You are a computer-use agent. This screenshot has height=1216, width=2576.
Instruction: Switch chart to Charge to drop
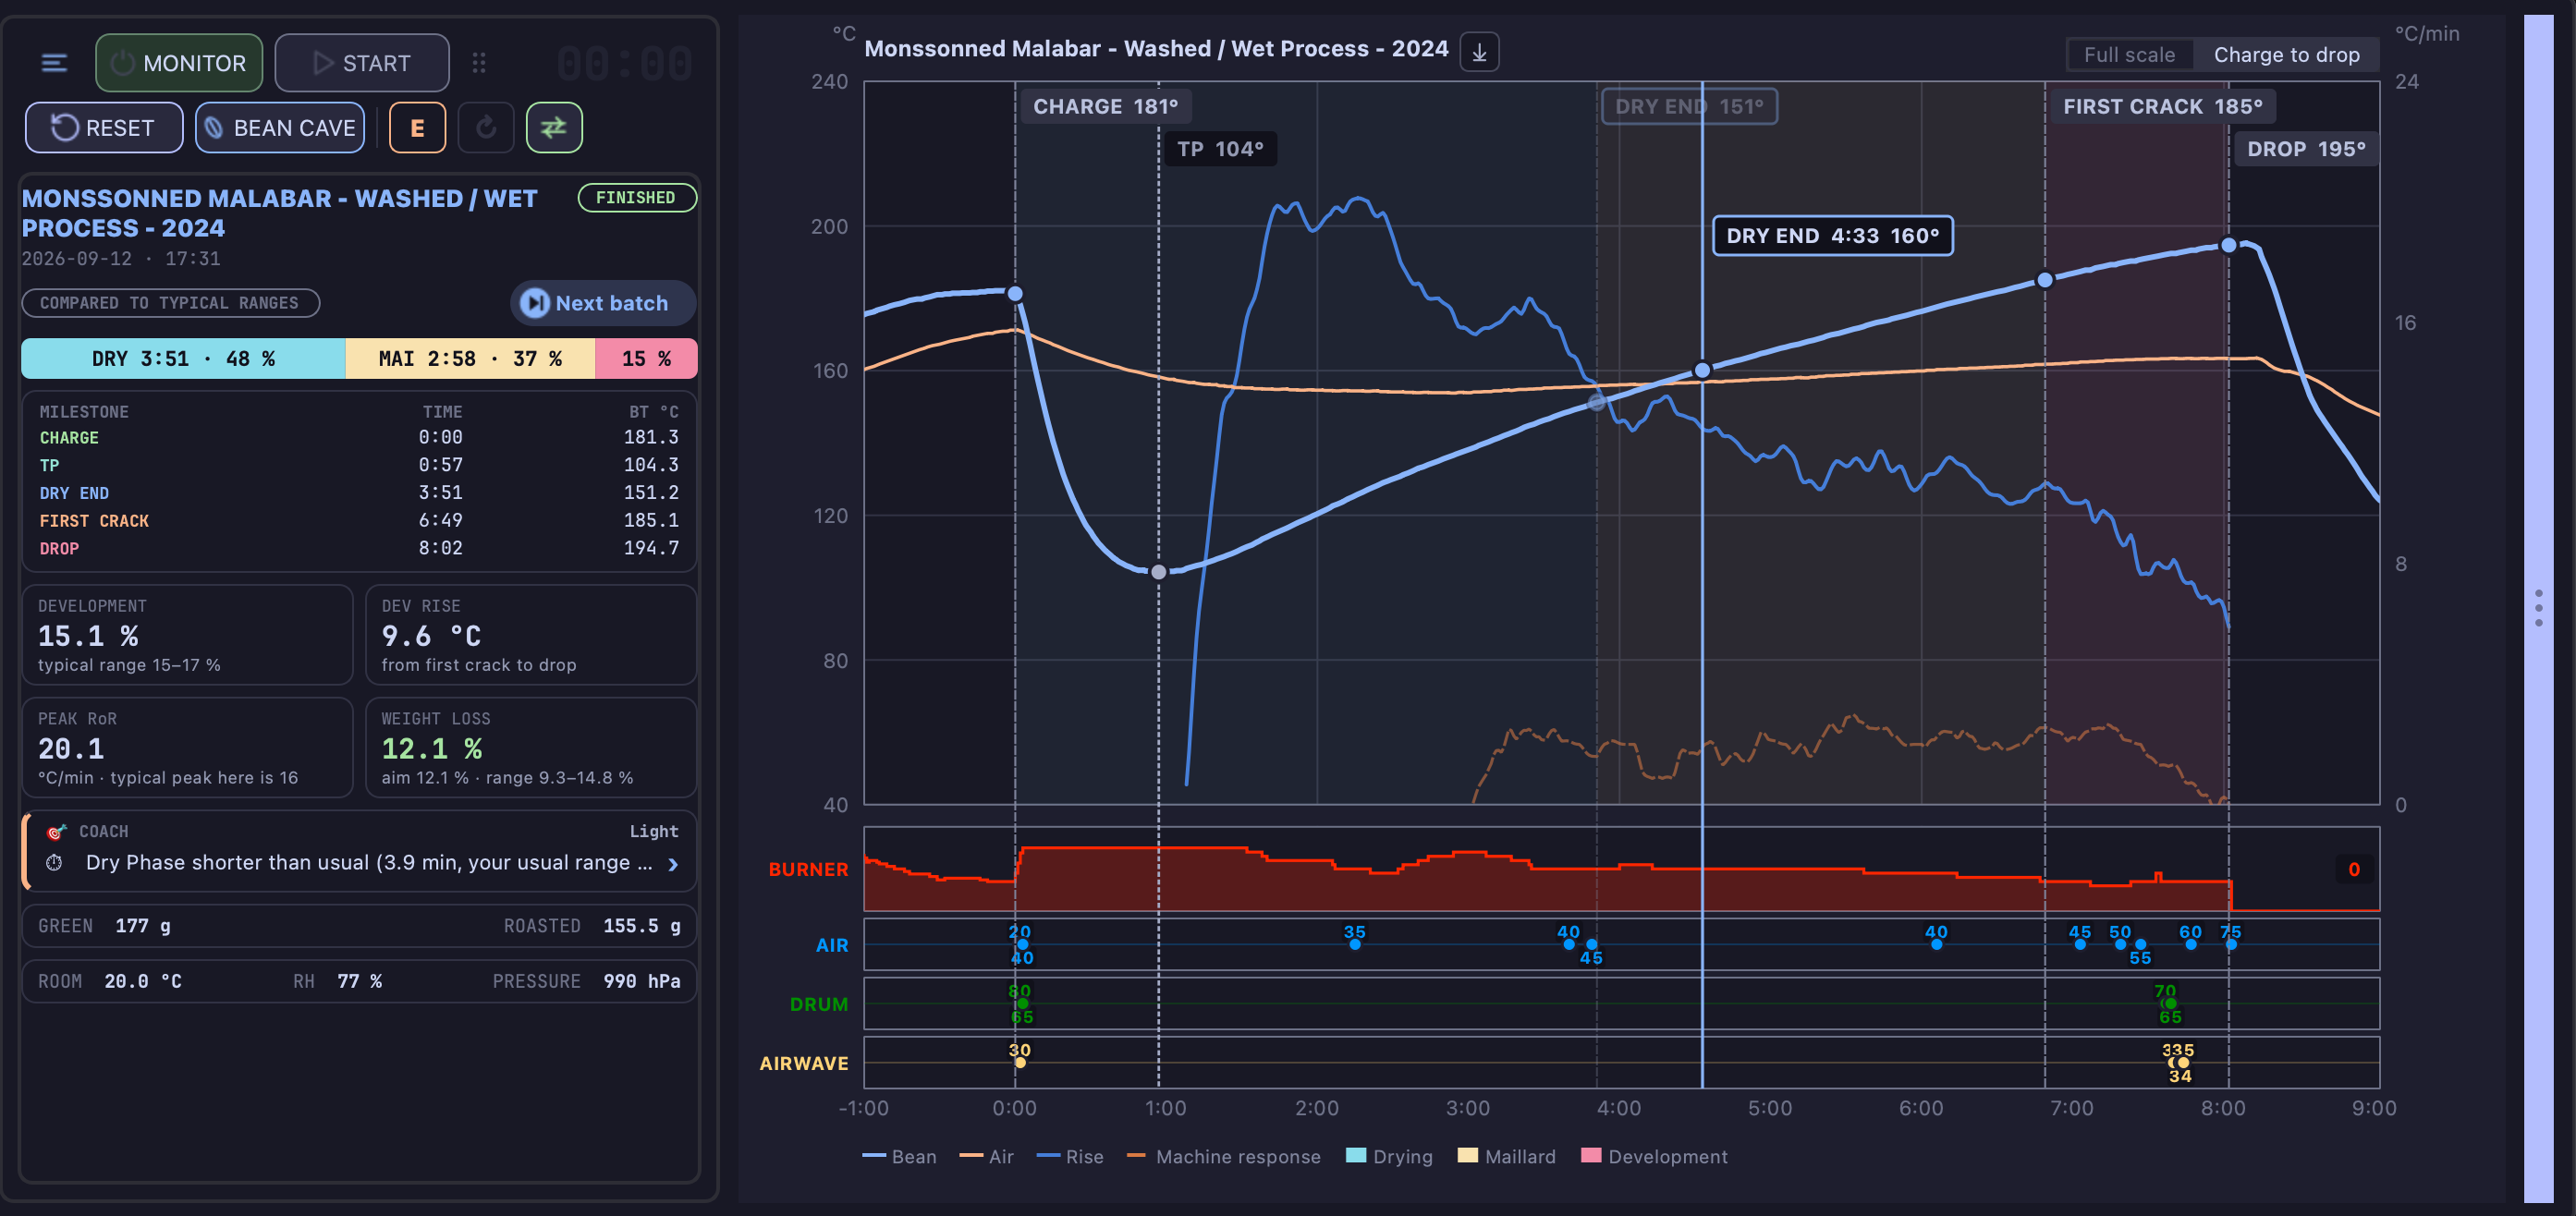(x=2286, y=55)
